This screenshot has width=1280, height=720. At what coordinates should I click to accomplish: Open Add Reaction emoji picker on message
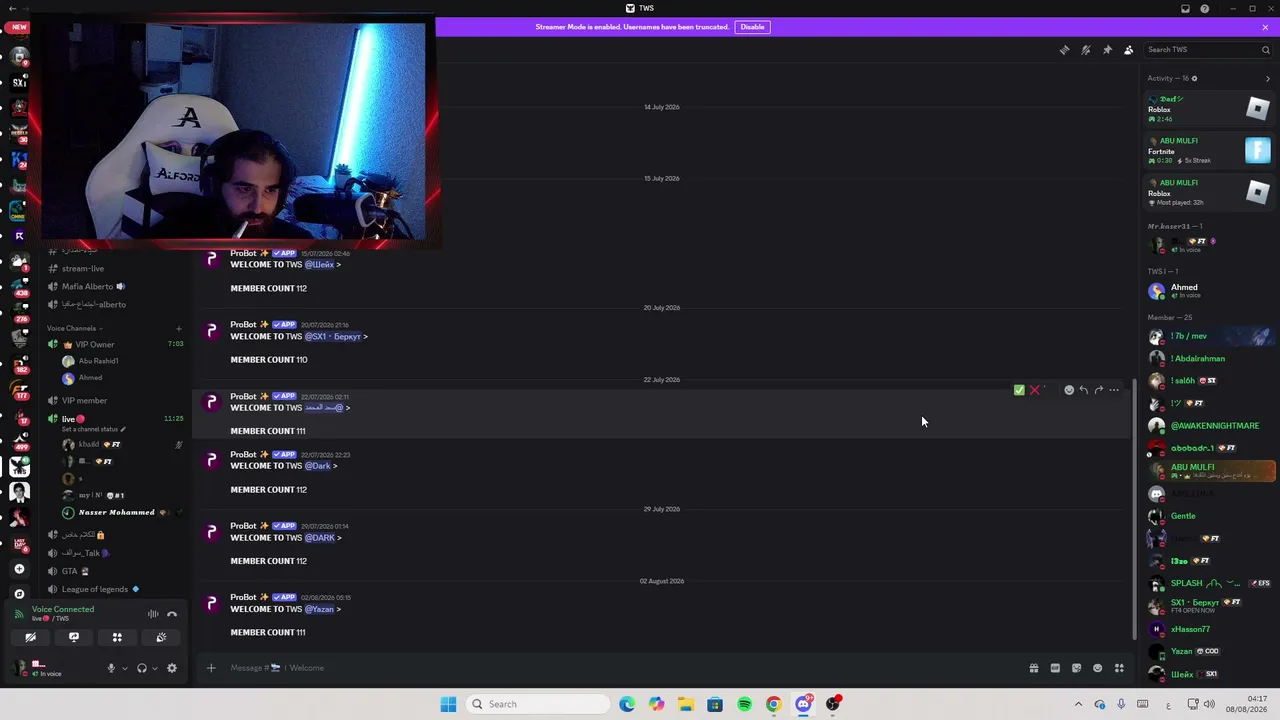tap(1069, 390)
